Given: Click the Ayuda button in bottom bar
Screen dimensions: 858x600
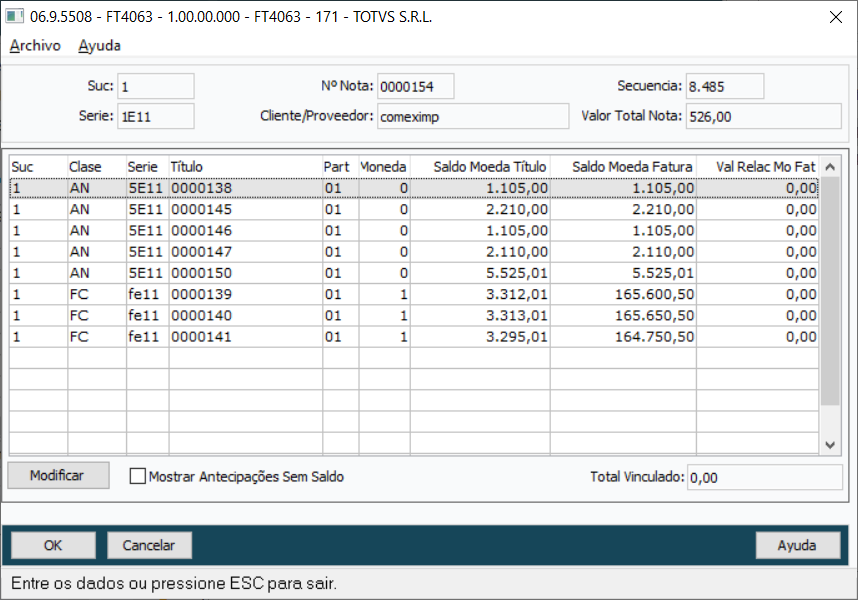Looking at the screenshot, I should (x=798, y=545).
